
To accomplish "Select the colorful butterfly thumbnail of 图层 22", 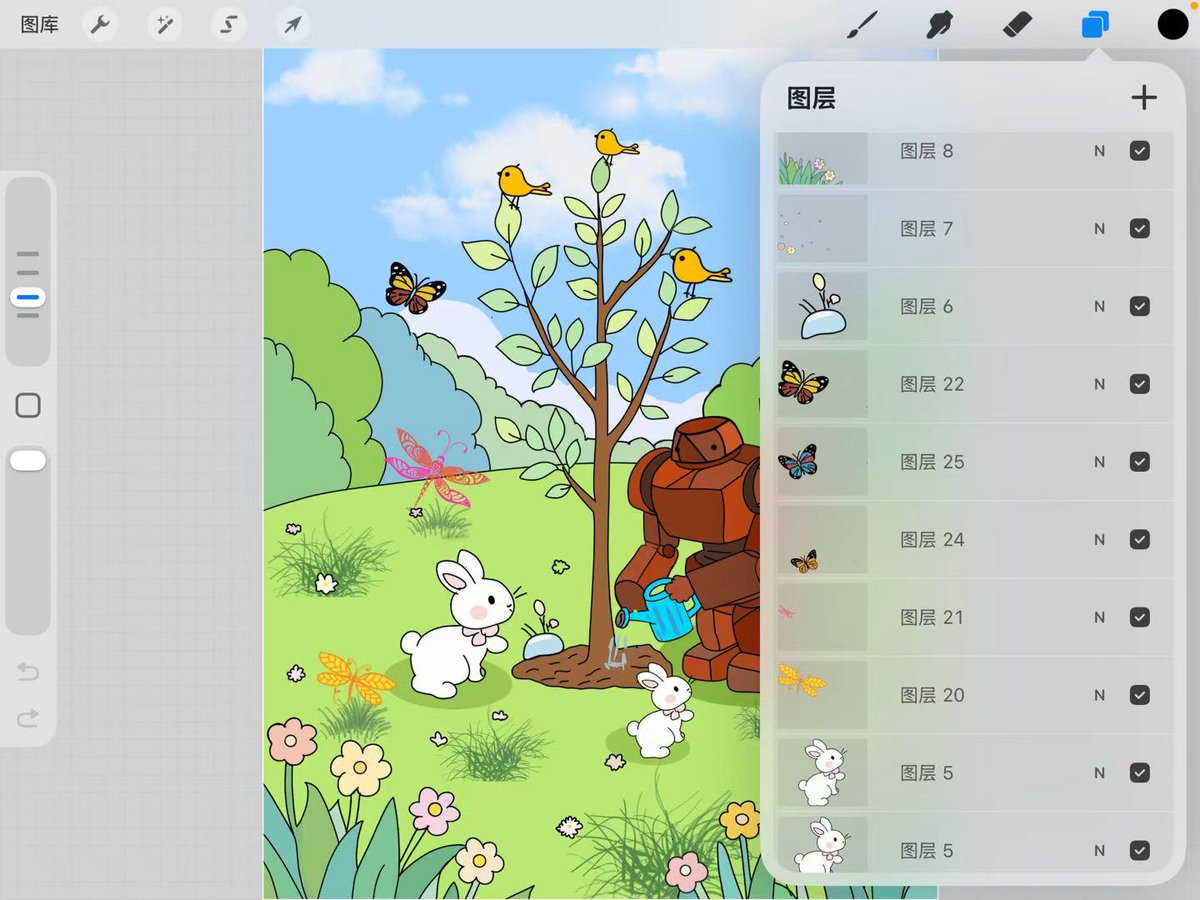I will click(x=822, y=384).
